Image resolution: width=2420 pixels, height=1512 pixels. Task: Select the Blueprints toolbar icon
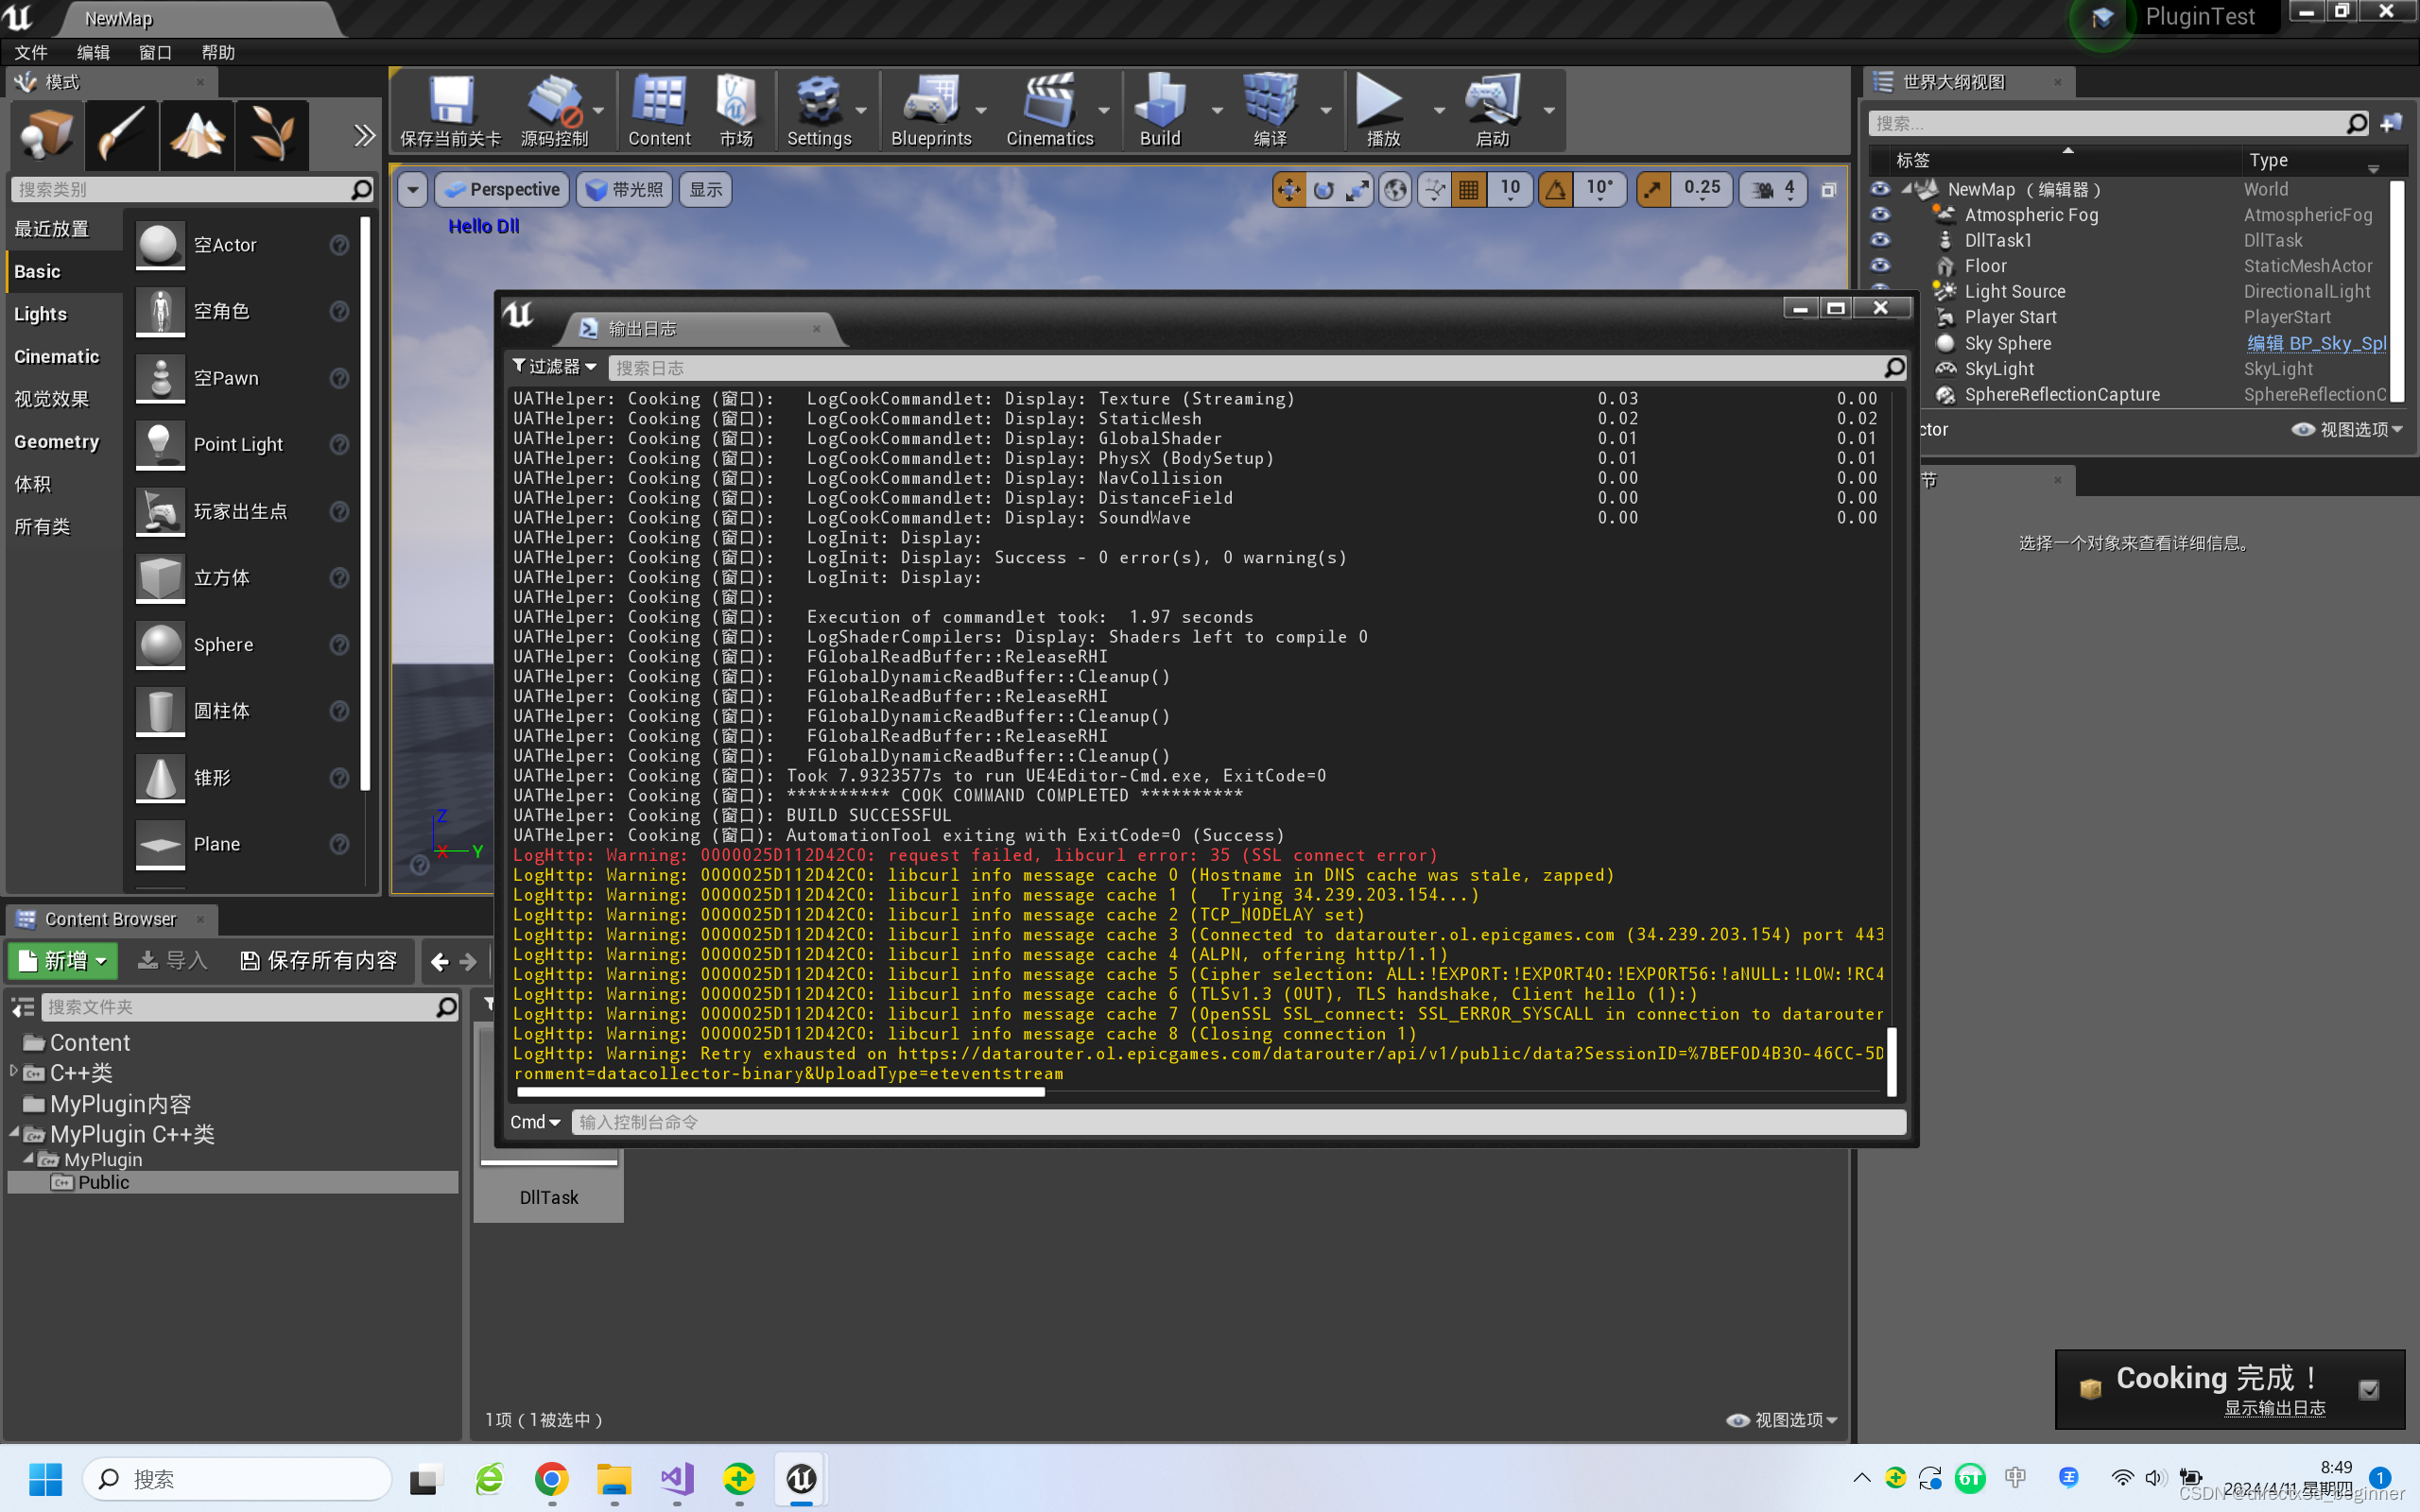(x=930, y=110)
